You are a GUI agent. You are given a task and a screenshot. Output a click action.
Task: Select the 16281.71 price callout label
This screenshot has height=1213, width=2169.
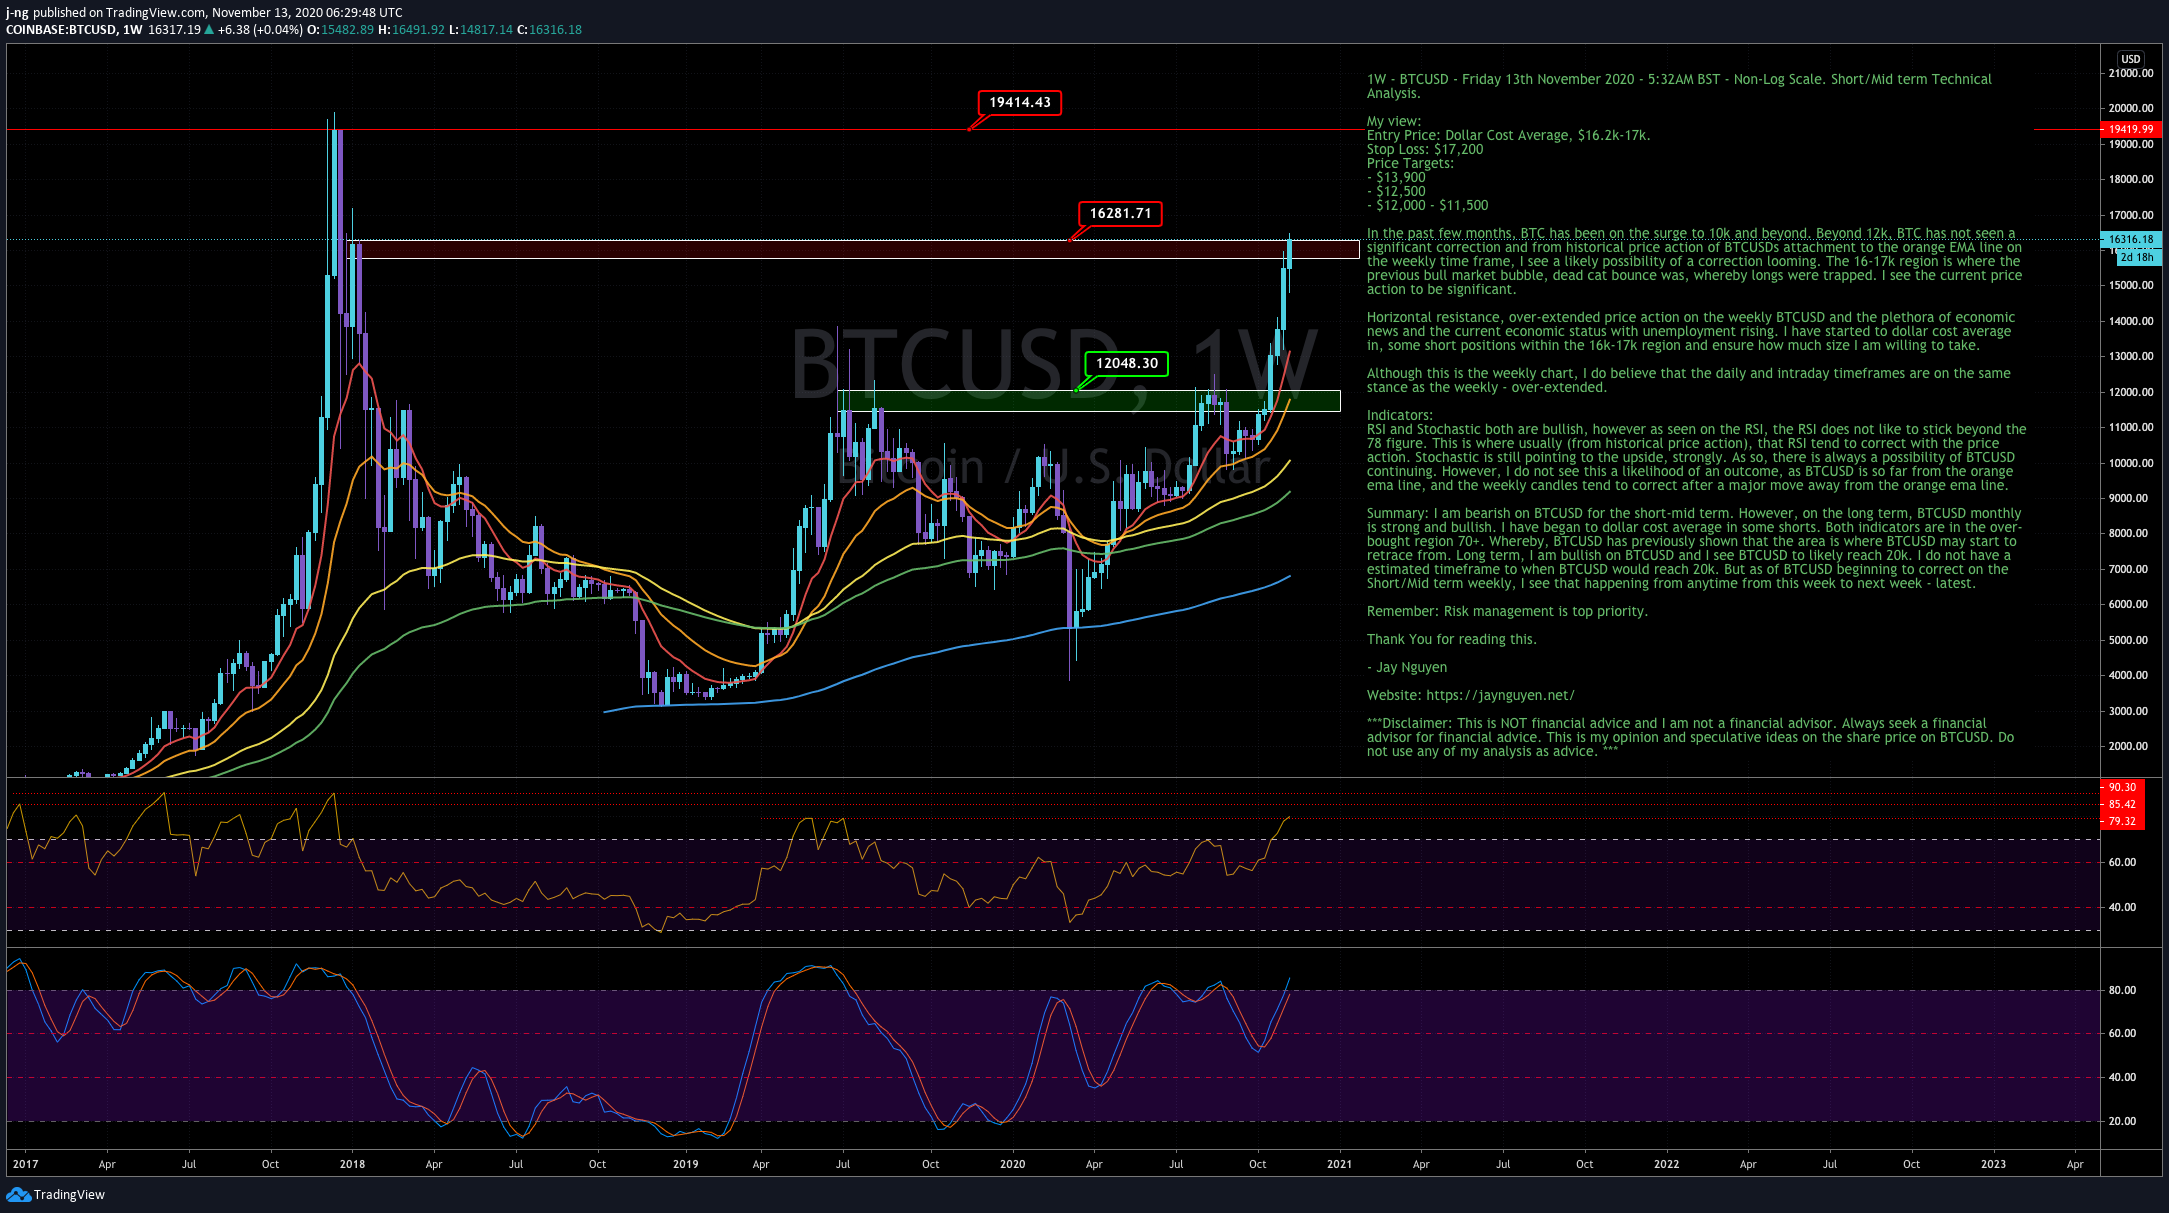click(x=1120, y=213)
